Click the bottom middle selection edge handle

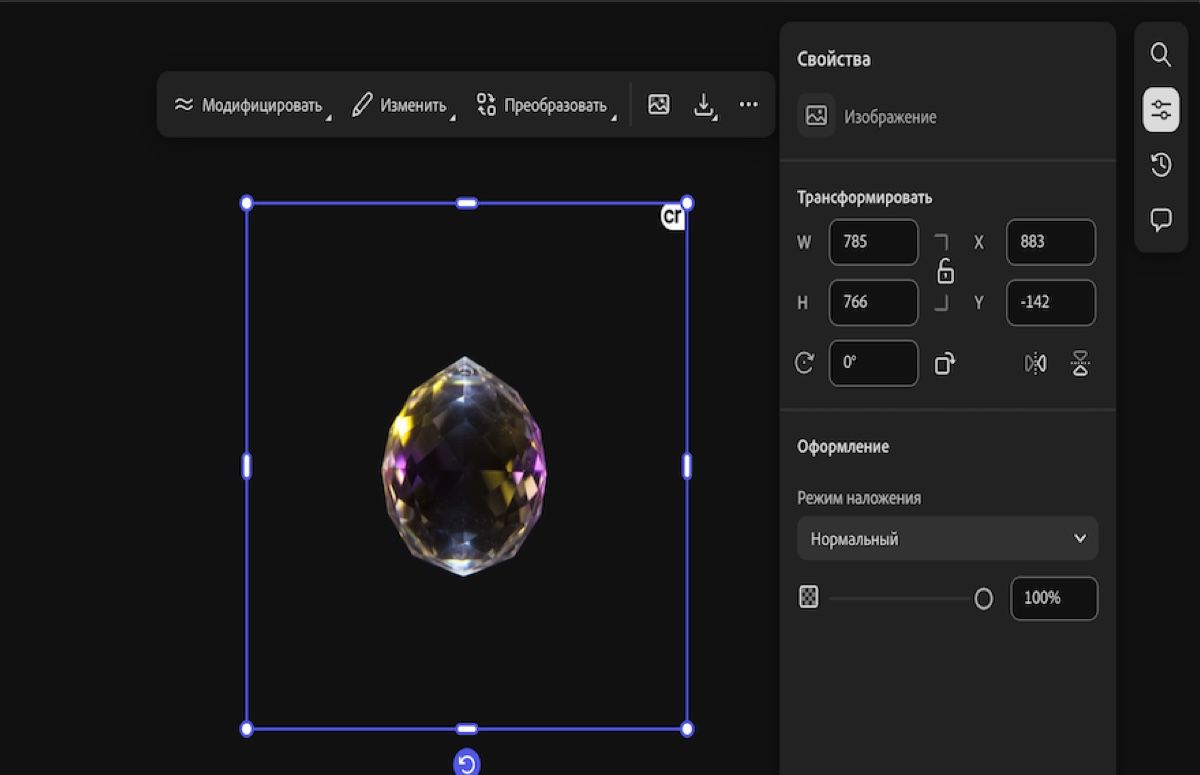tap(467, 729)
